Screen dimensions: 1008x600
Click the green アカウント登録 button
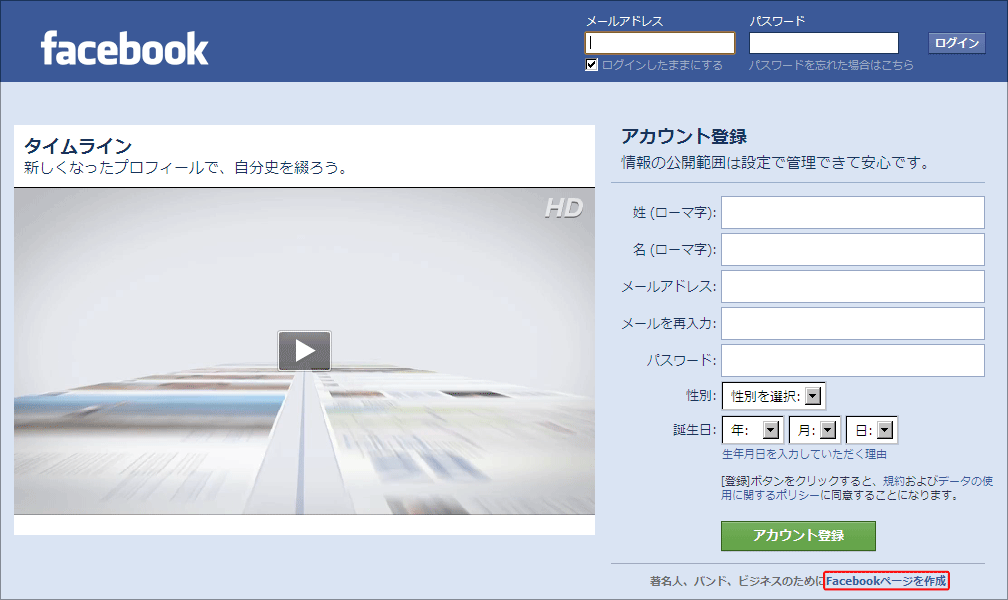click(798, 536)
